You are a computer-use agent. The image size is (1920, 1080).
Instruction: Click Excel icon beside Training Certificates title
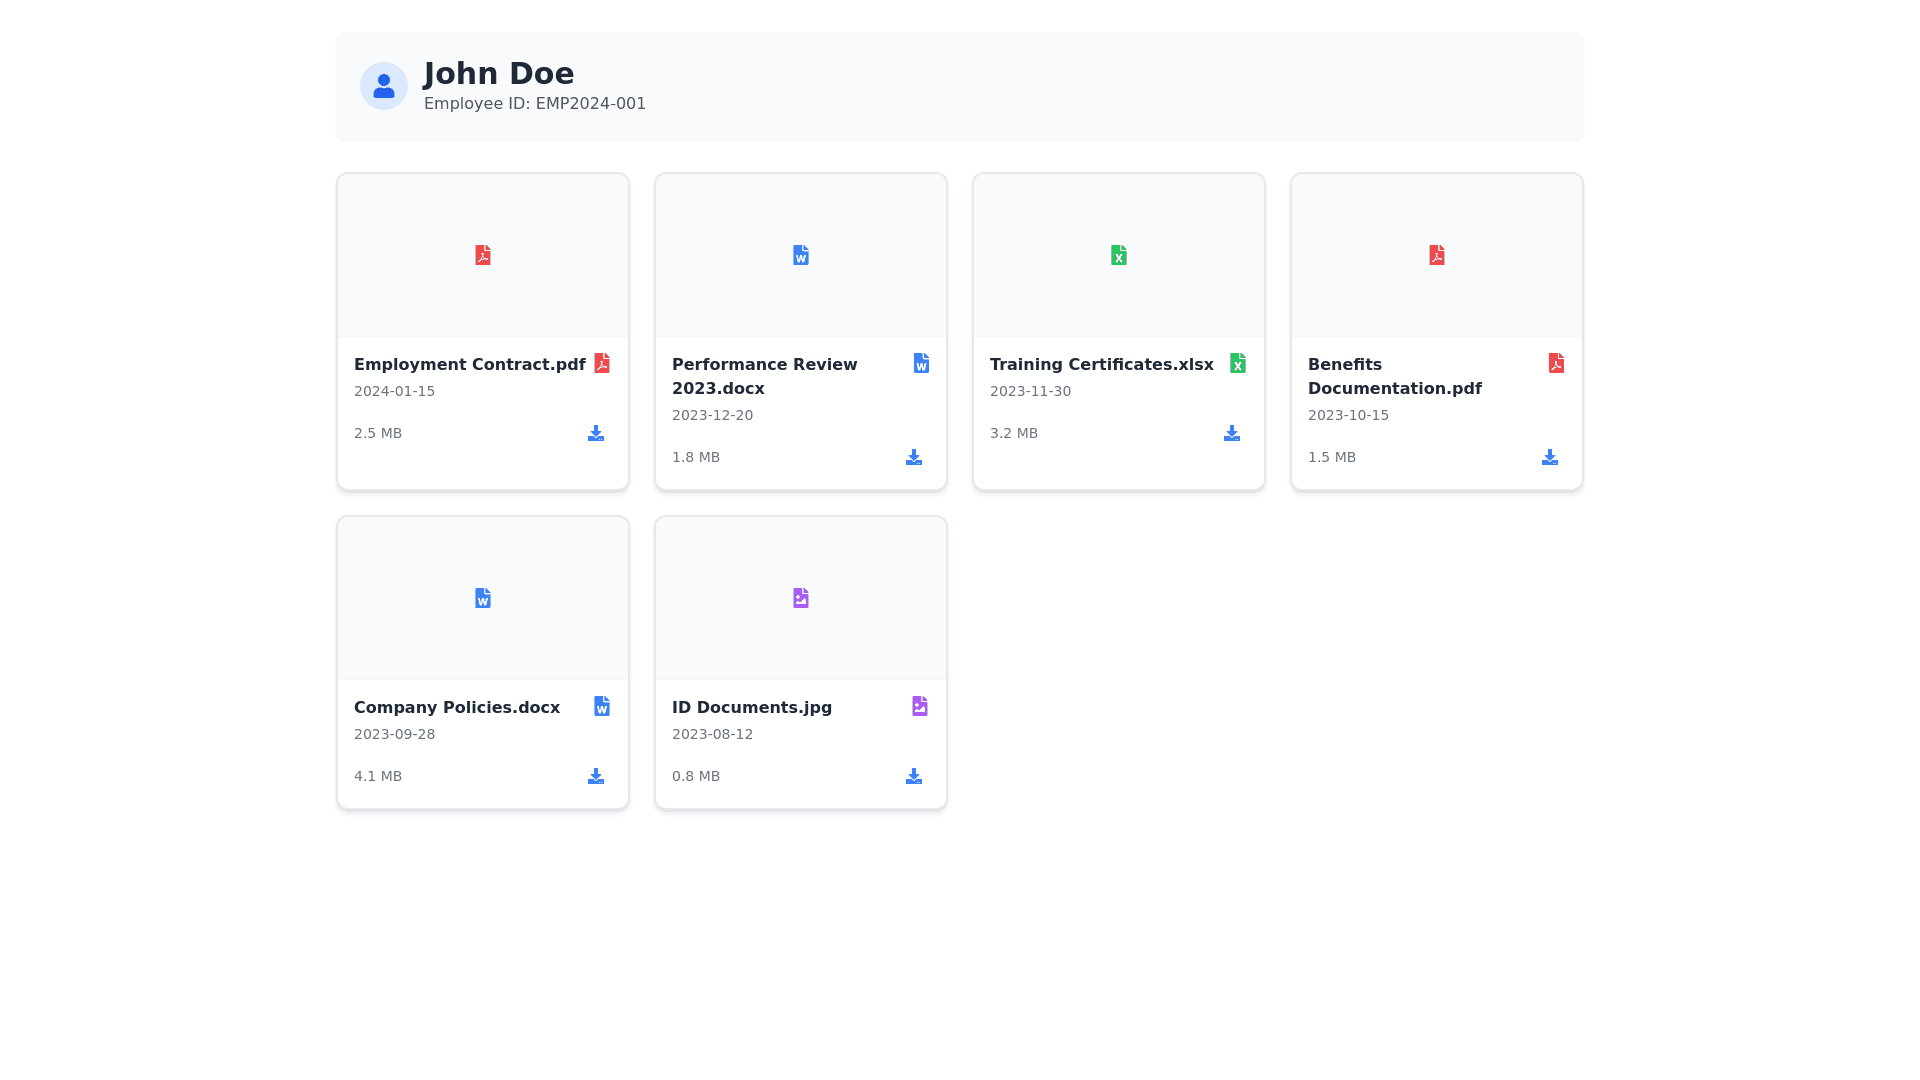[1238, 363]
